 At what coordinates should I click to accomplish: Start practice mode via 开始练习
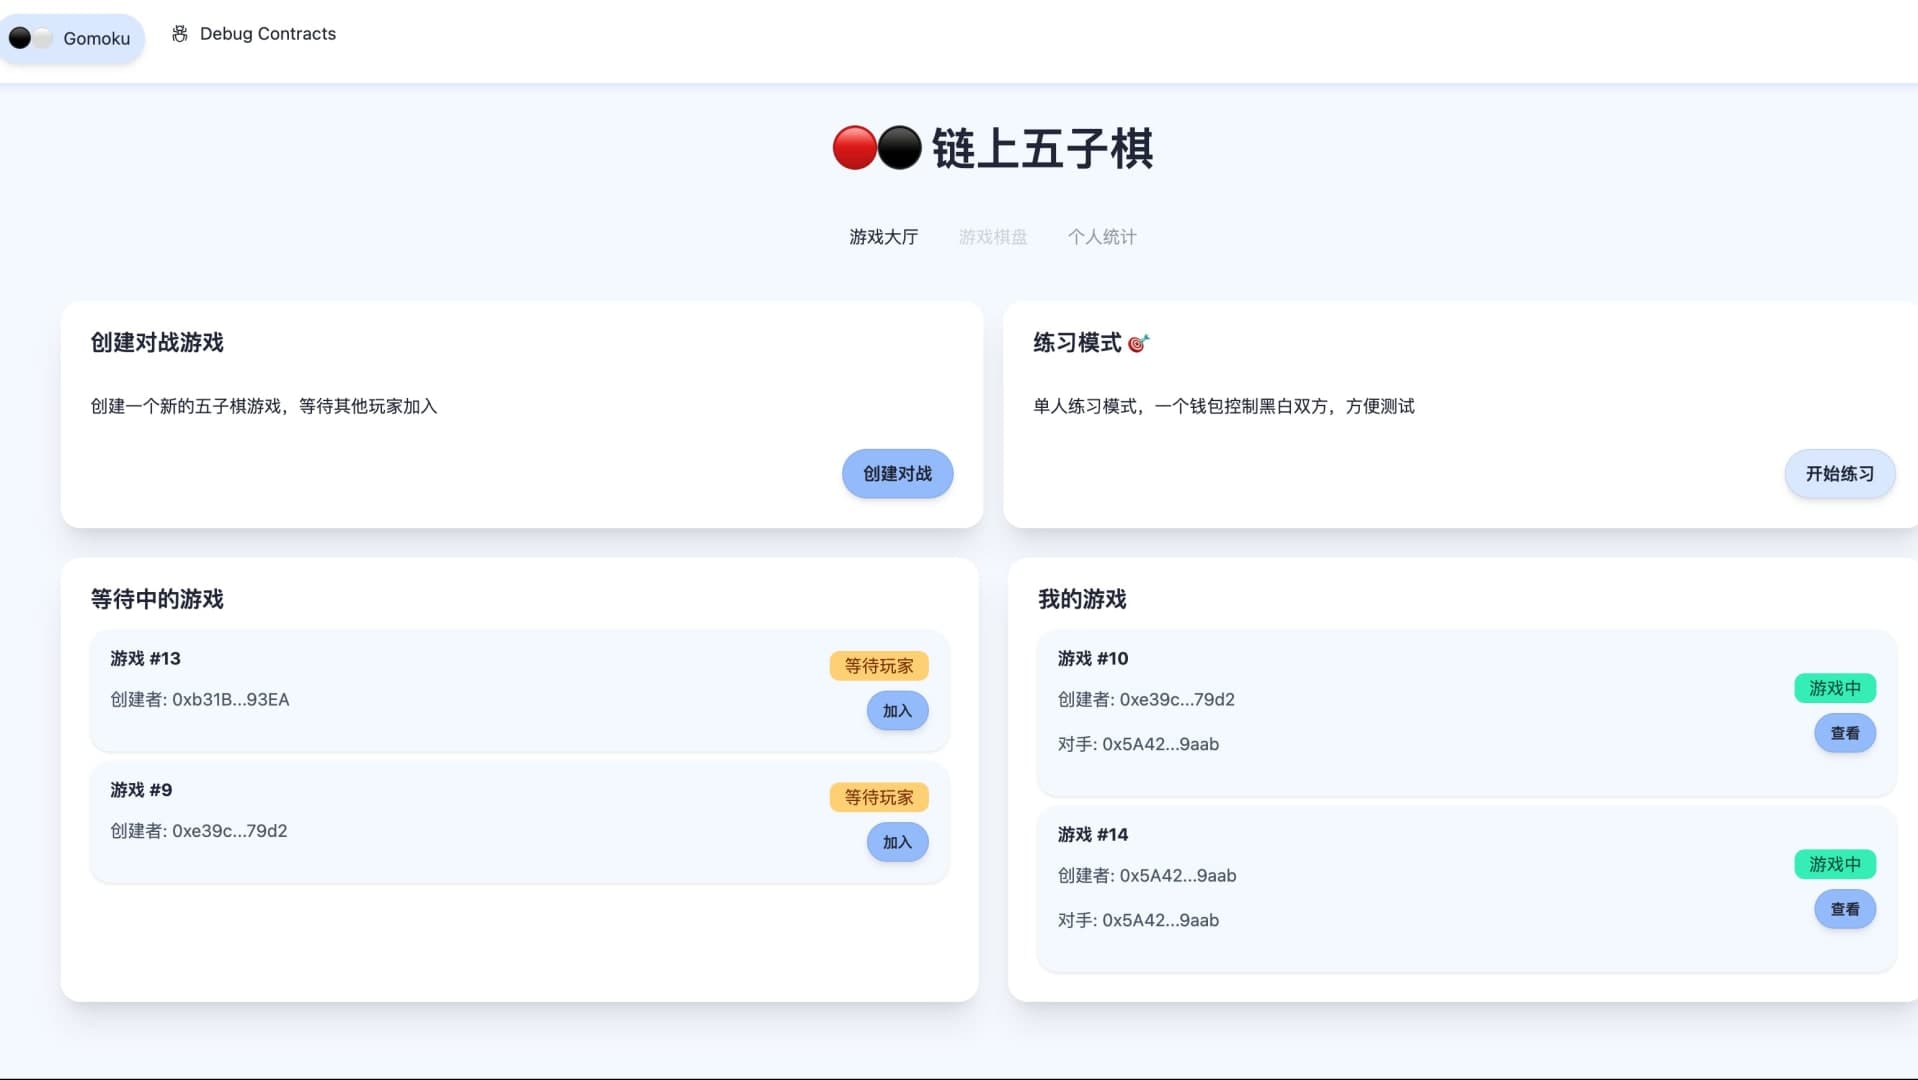[x=1839, y=473]
